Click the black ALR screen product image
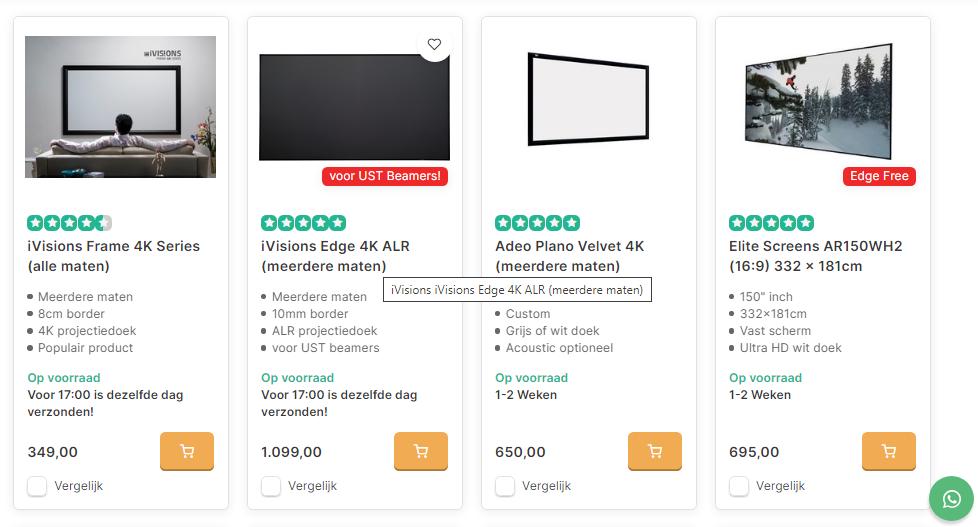 click(x=354, y=107)
